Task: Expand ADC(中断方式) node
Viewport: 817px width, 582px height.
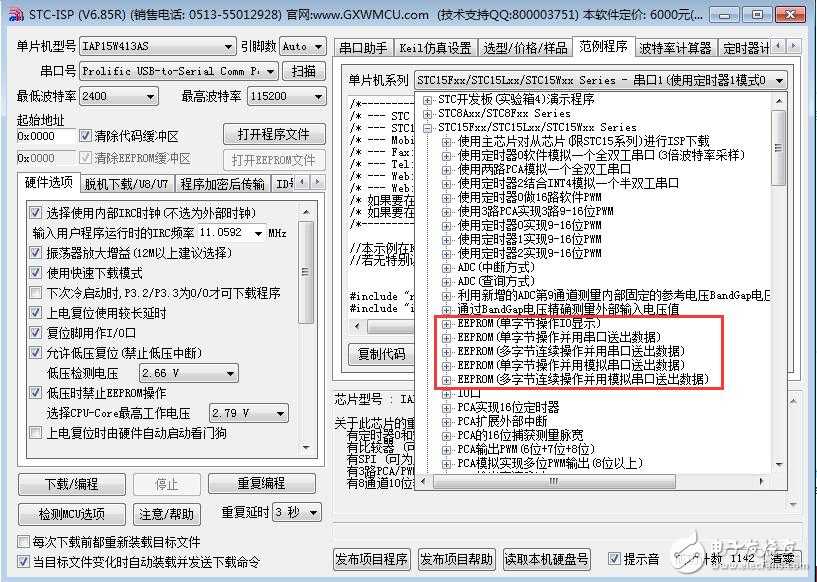Action: [x=447, y=268]
